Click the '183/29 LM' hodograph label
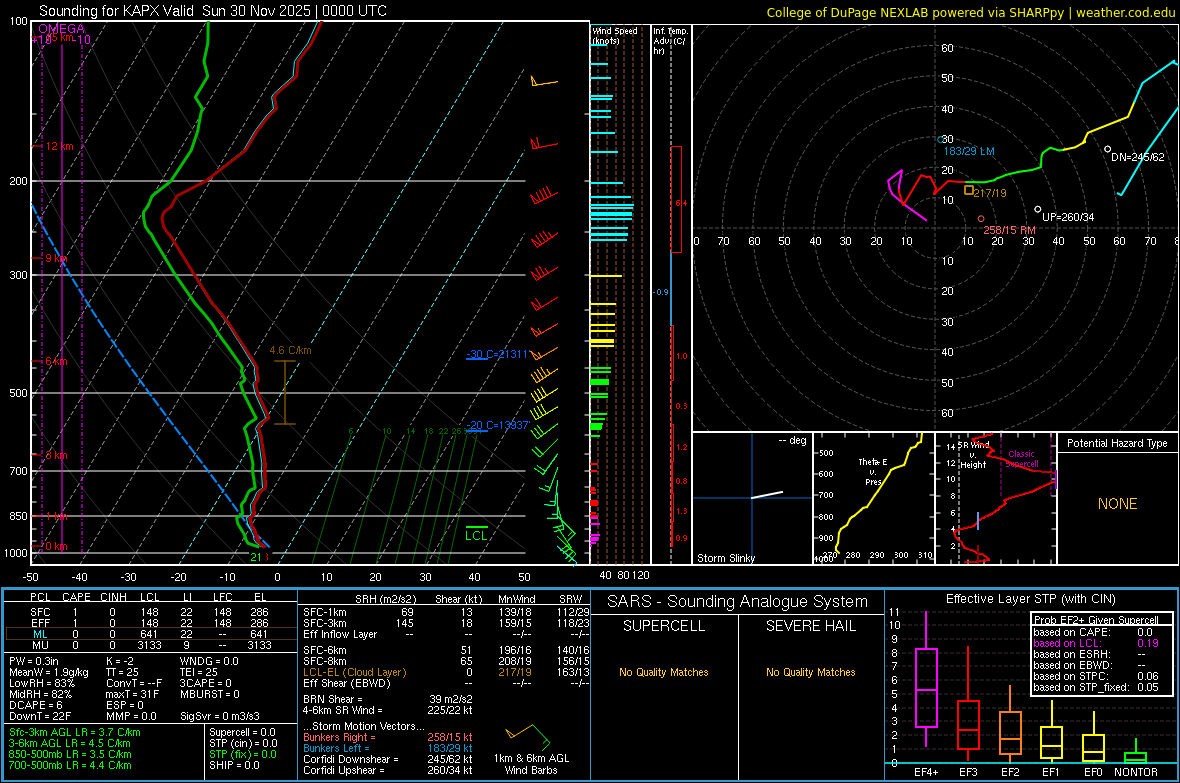Screen dimensions: 1180x783 pyautogui.click(x=969, y=151)
